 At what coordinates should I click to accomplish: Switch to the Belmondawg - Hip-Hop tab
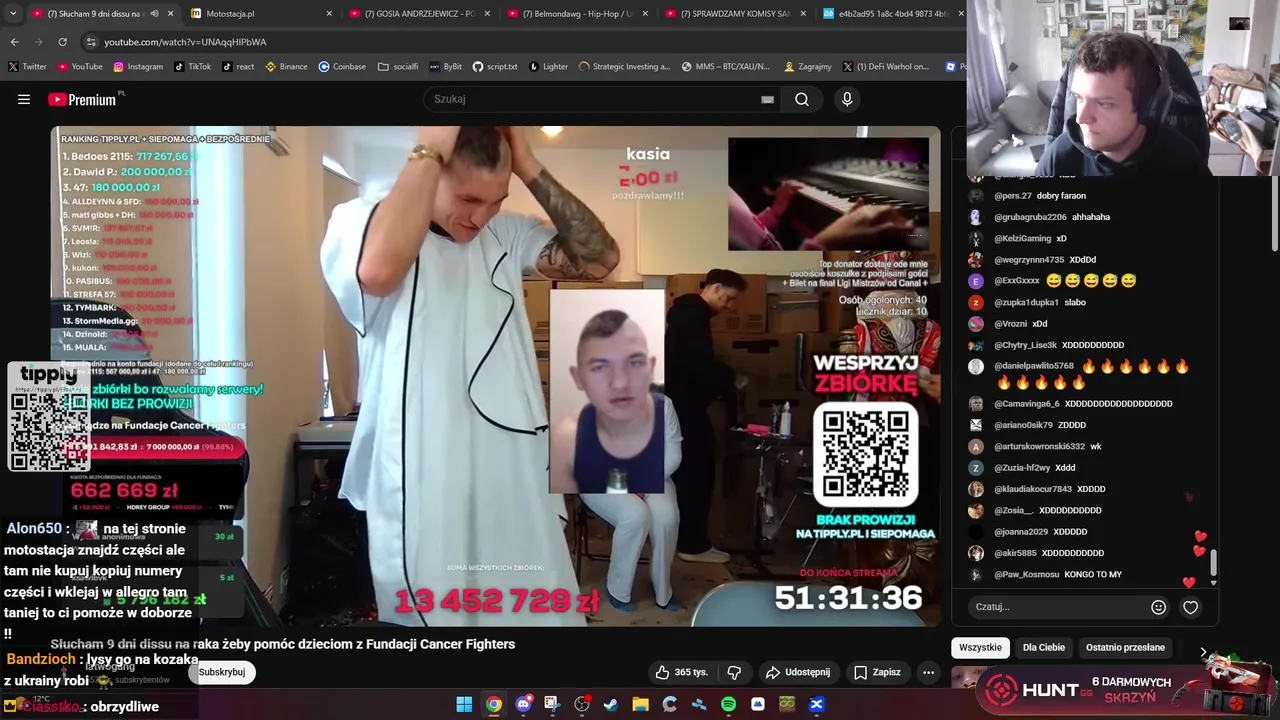[576, 14]
